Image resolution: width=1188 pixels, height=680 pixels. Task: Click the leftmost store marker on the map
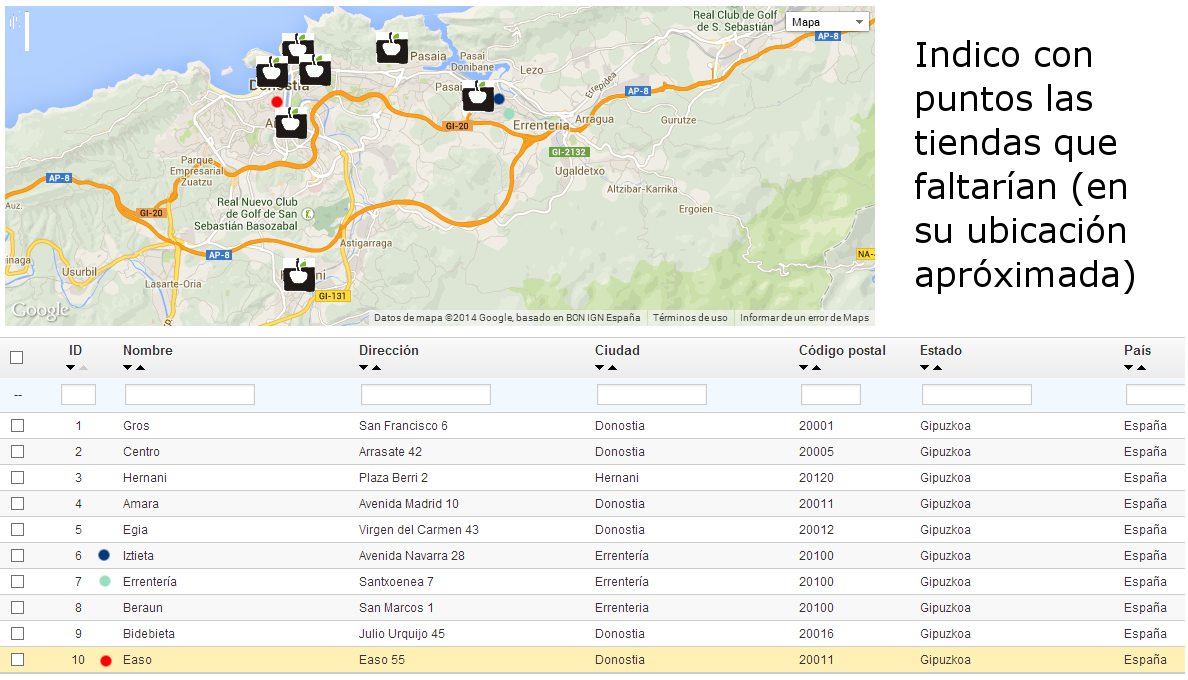[272, 73]
